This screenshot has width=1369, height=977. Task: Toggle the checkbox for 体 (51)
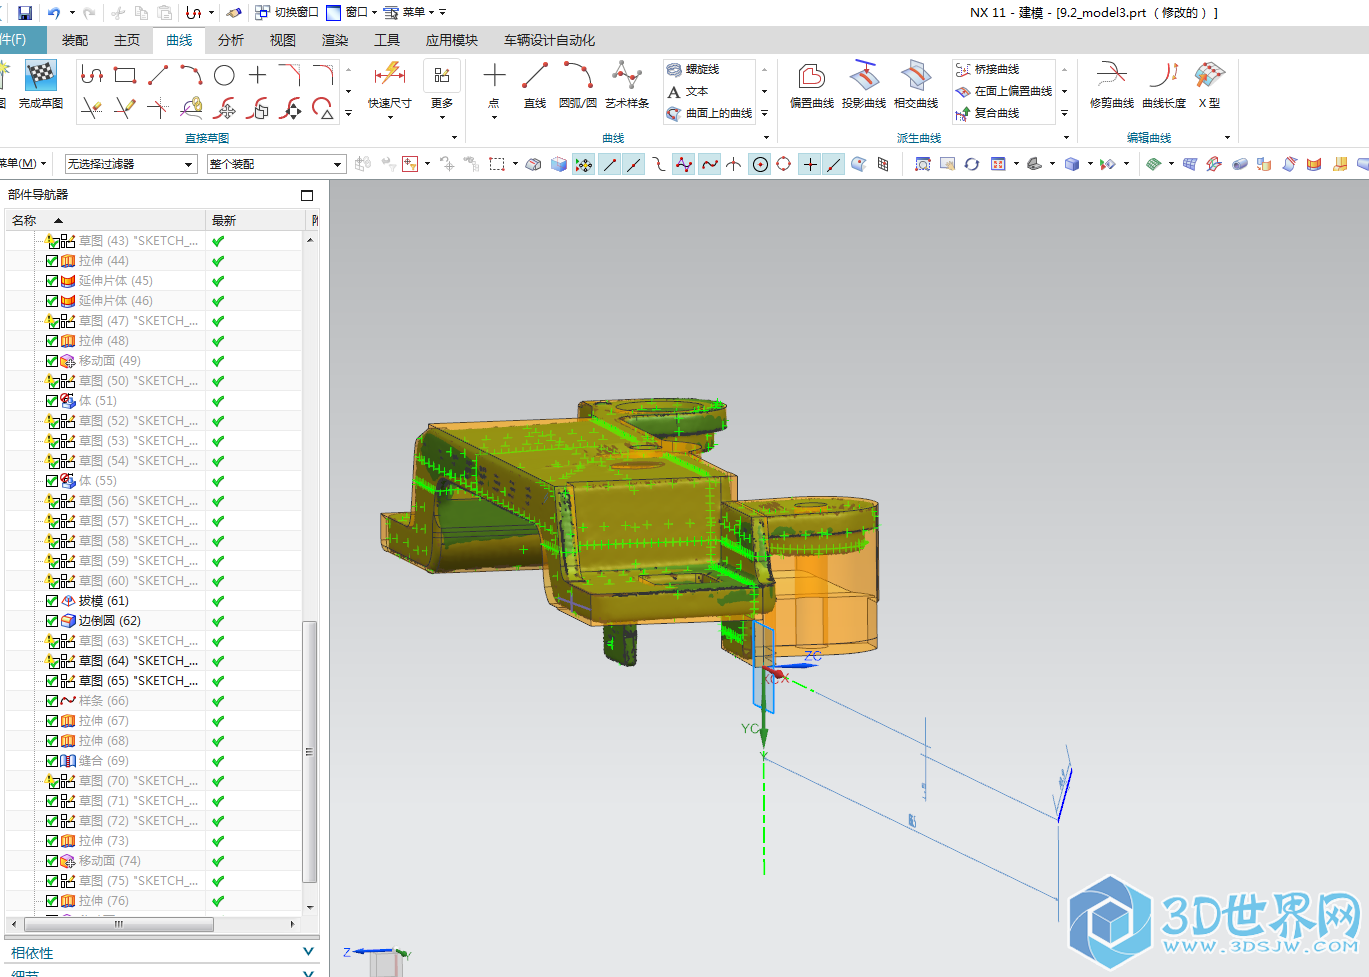[52, 401]
